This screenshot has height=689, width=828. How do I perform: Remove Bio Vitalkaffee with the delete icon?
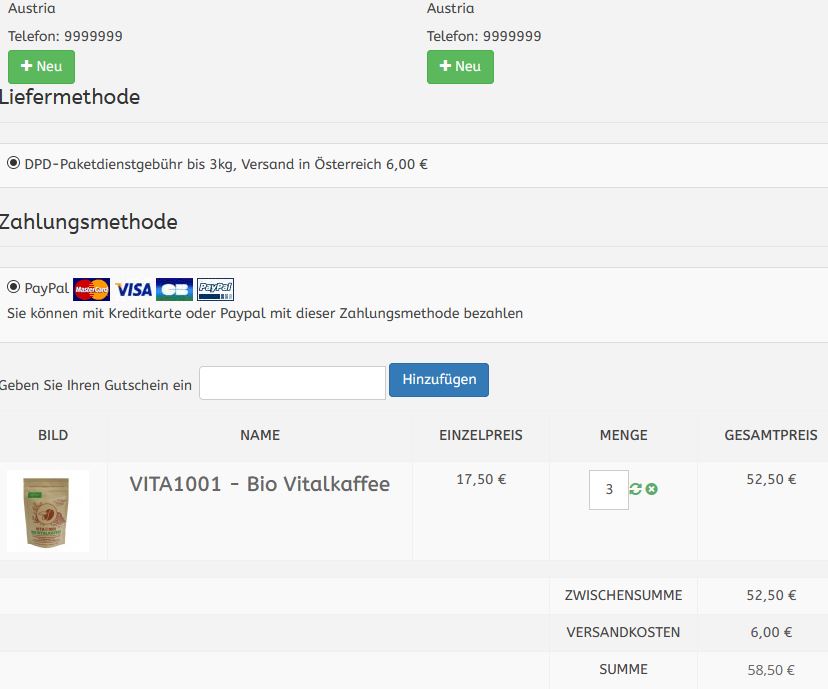coord(652,489)
